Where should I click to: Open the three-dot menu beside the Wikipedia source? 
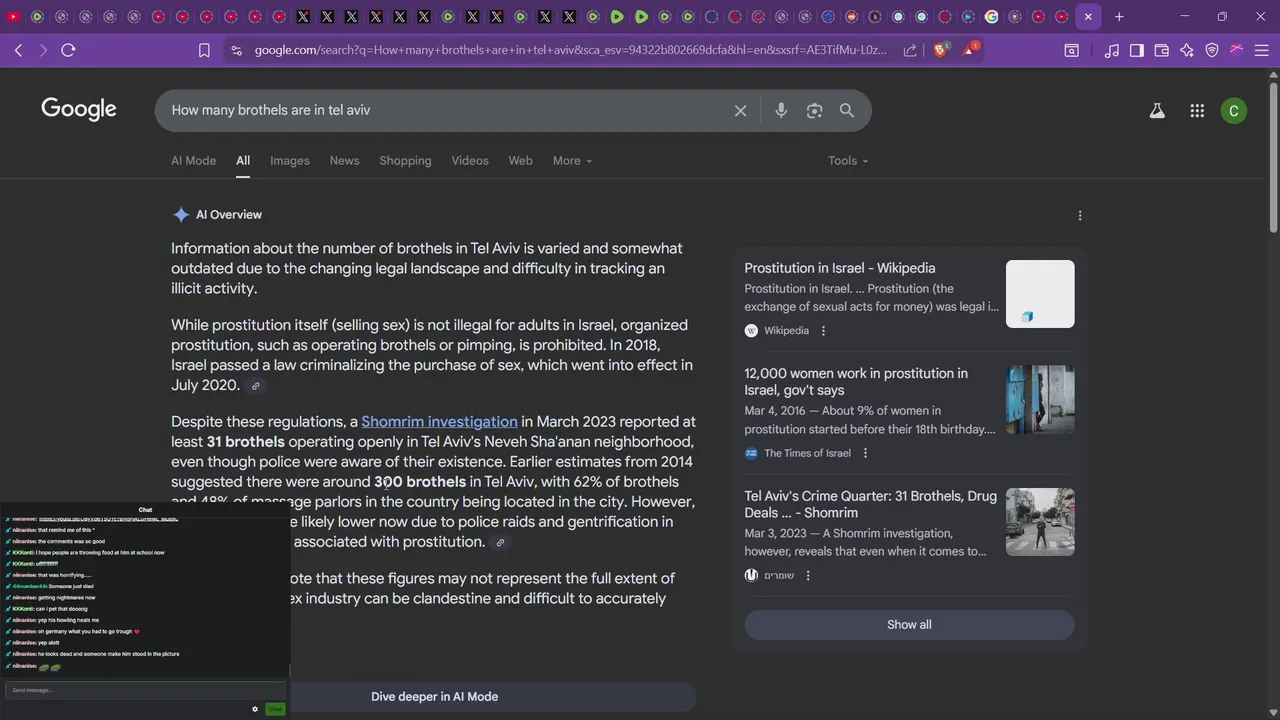point(823,331)
